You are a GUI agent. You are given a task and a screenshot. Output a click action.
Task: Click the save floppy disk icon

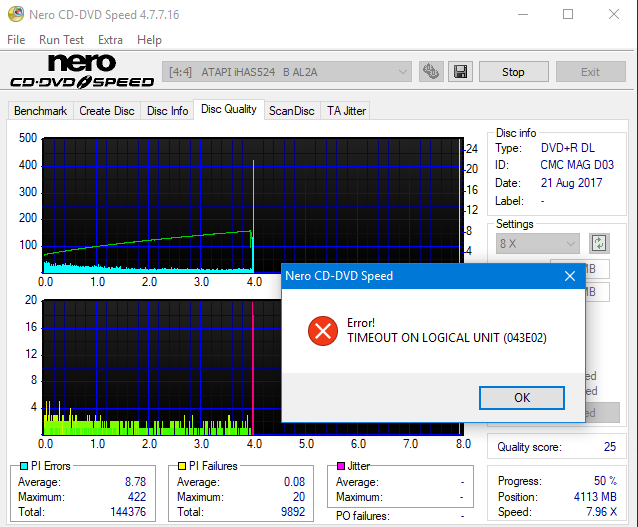click(460, 72)
